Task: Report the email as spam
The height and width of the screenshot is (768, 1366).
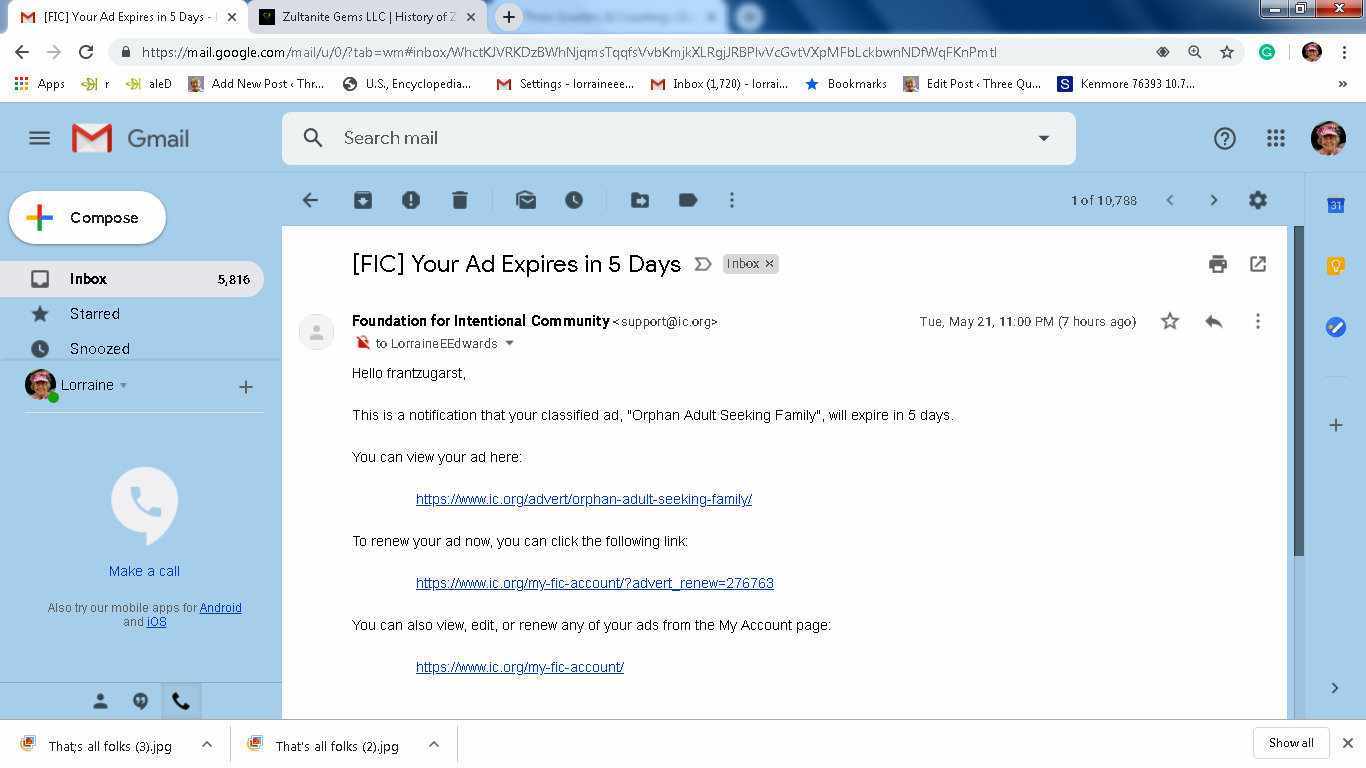Action: coord(411,200)
